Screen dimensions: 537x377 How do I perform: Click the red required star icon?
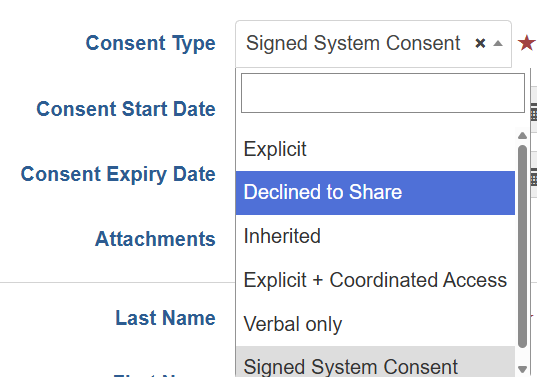pos(526,43)
